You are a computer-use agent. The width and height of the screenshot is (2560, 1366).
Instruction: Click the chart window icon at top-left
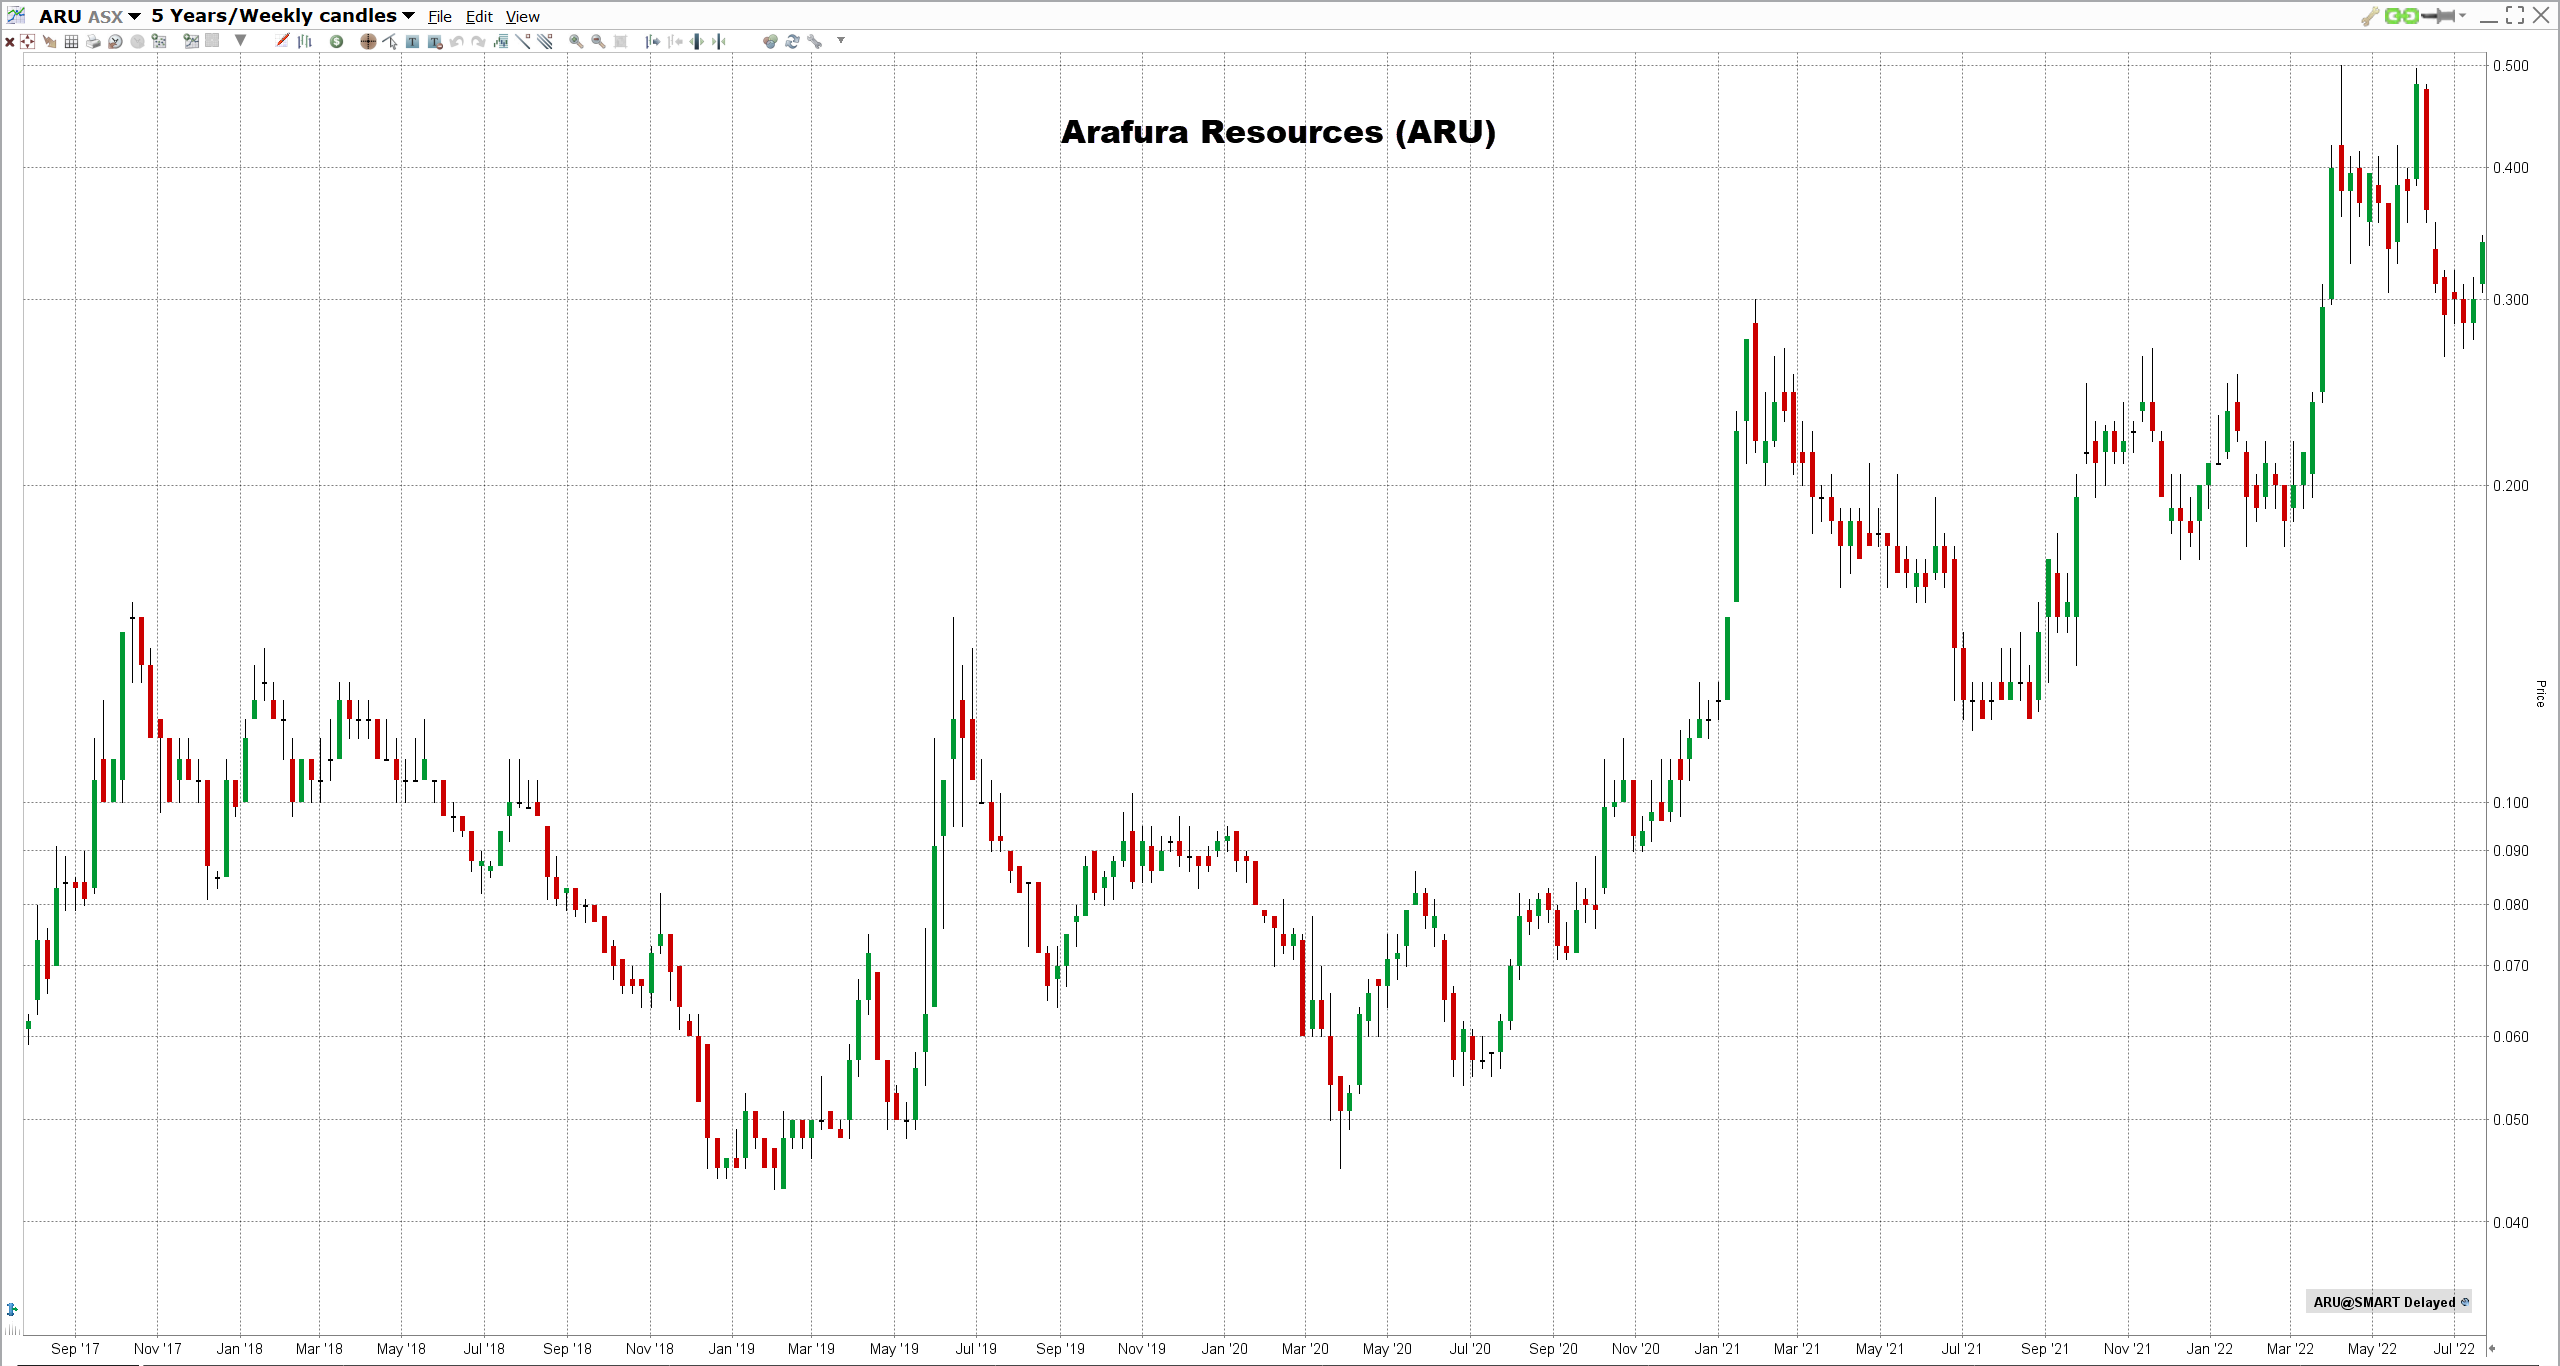tap(17, 15)
